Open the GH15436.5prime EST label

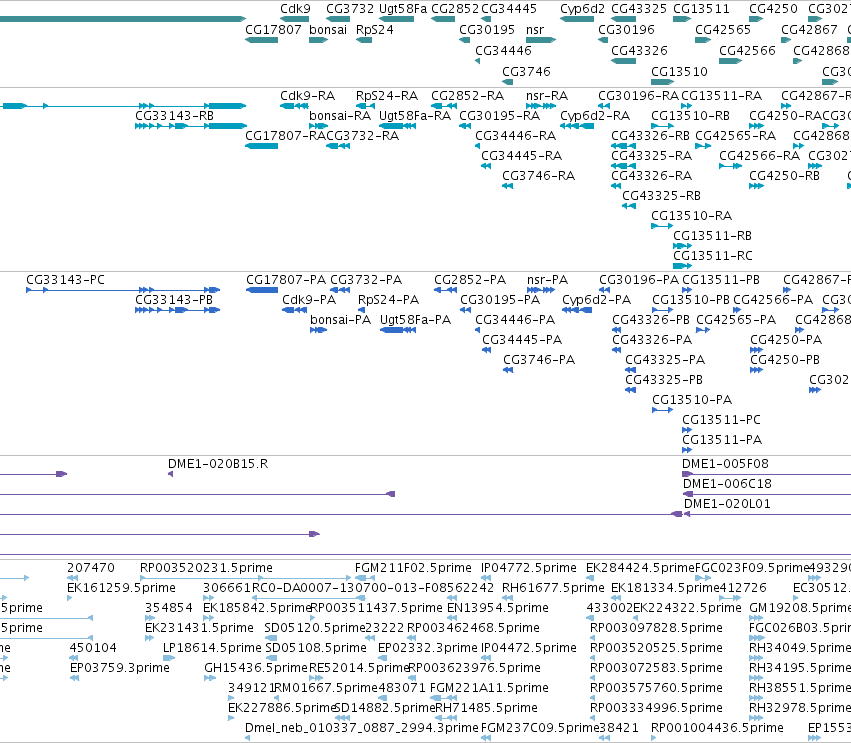click(x=256, y=668)
